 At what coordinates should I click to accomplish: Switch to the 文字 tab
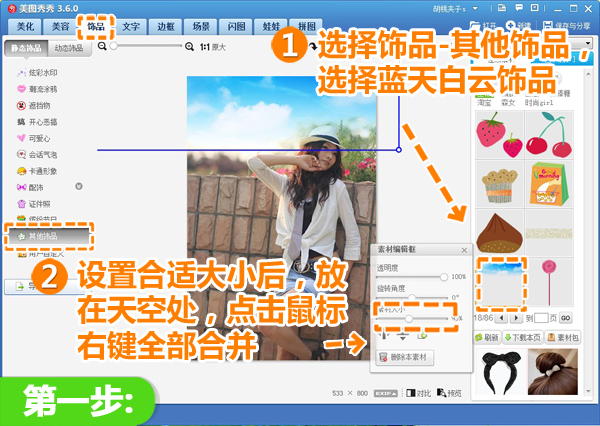pyautogui.click(x=131, y=27)
